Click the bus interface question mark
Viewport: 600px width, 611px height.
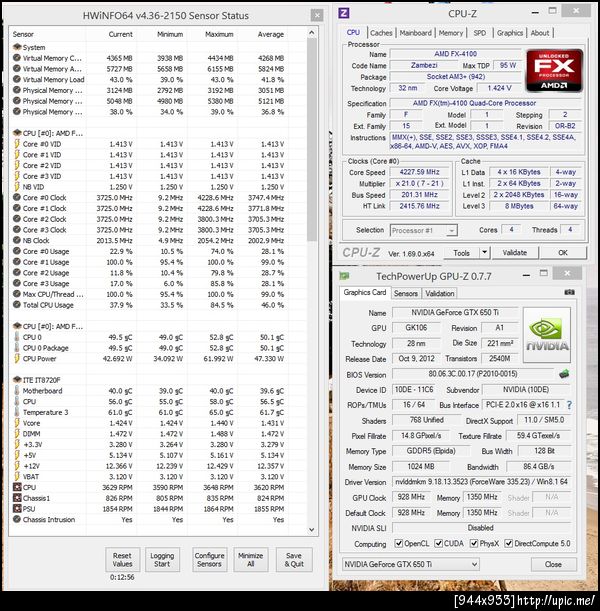(569, 405)
